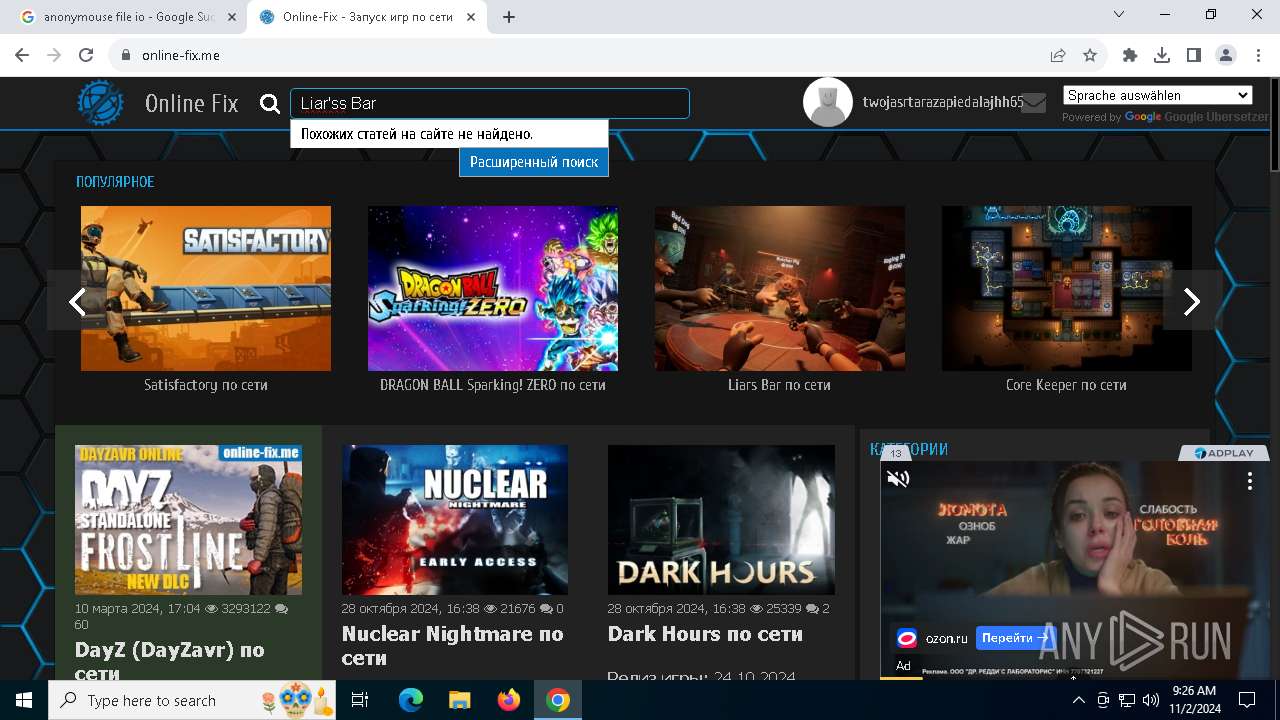This screenshot has height=720, width=1280.
Task: Click the share page icon in address bar
Action: (1058, 55)
